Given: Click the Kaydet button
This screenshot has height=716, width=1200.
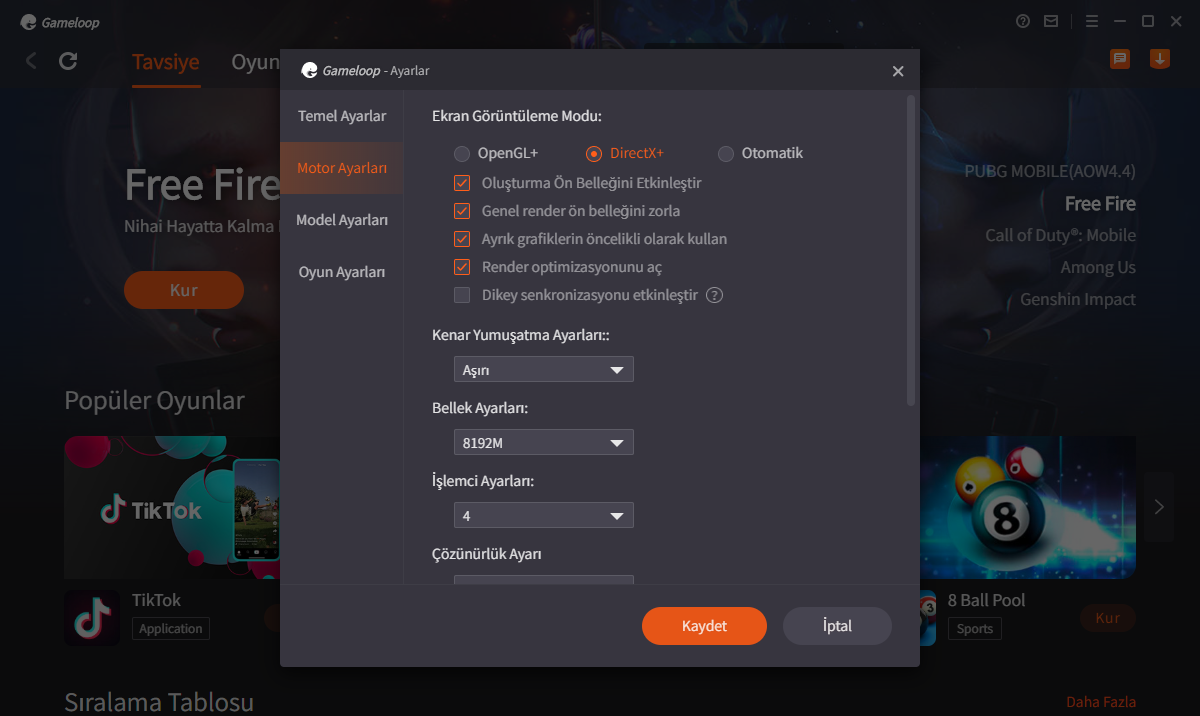Looking at the screenshot, I should 704,626.
